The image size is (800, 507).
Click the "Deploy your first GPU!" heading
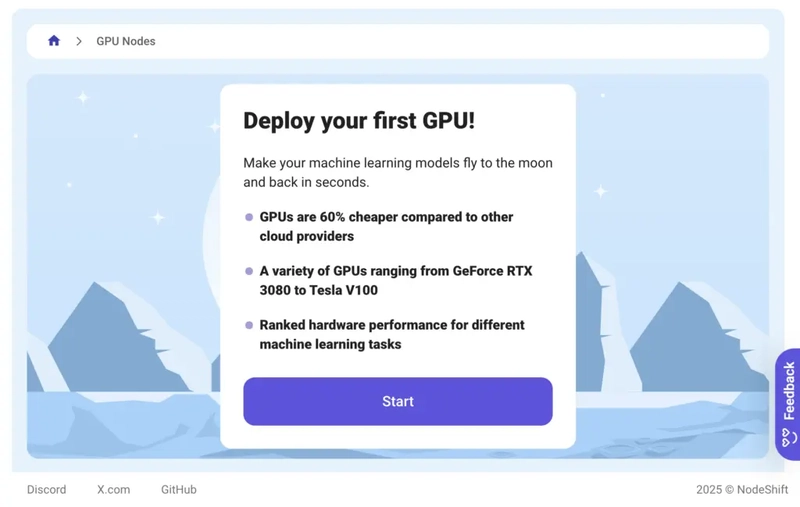point(359,121)
